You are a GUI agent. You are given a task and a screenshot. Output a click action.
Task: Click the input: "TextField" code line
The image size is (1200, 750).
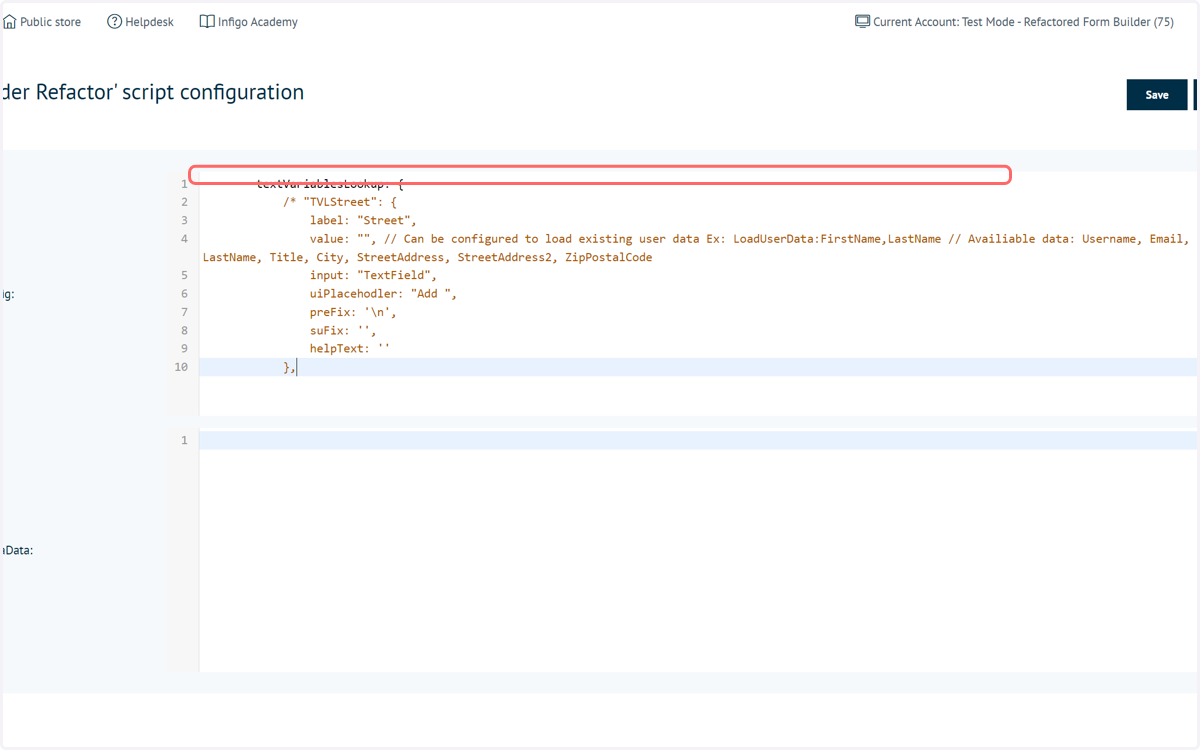(373, 275)
